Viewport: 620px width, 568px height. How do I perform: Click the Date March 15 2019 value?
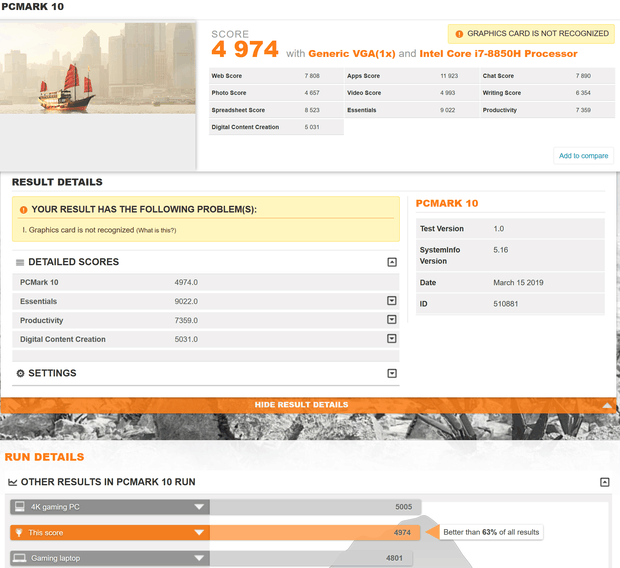tap(518, 283)
